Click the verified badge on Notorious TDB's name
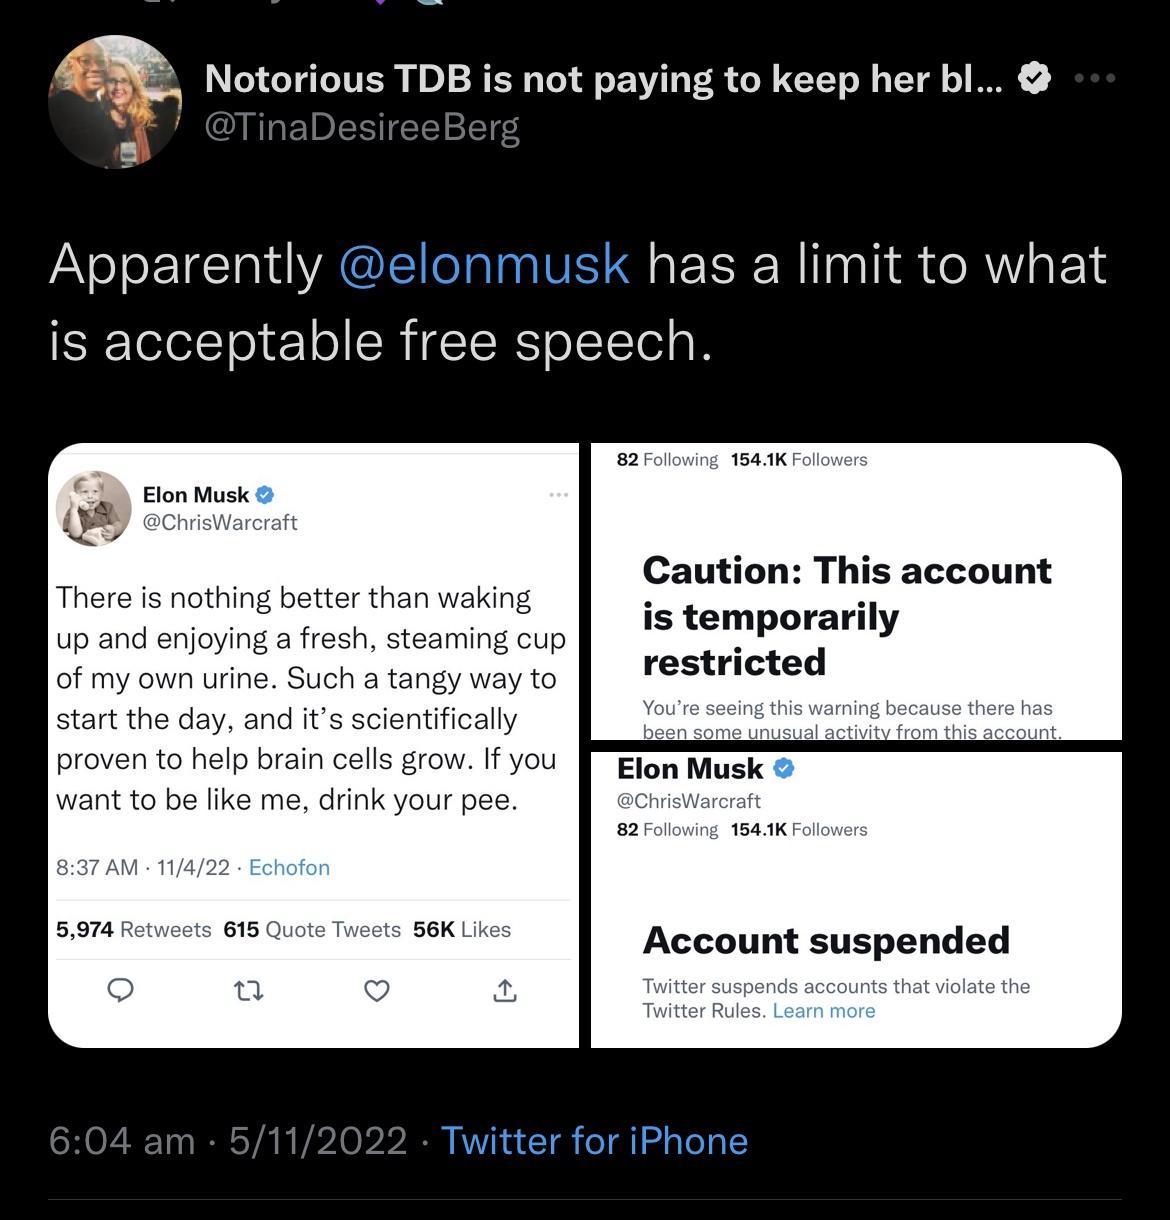 point(1034,77)
